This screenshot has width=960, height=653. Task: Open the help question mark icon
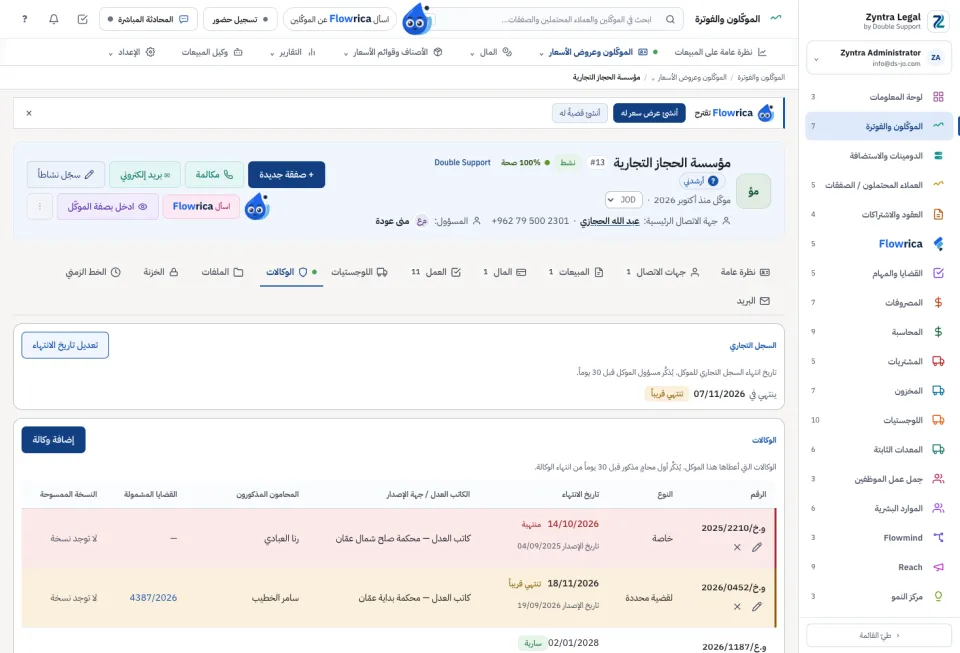[24, 19]
